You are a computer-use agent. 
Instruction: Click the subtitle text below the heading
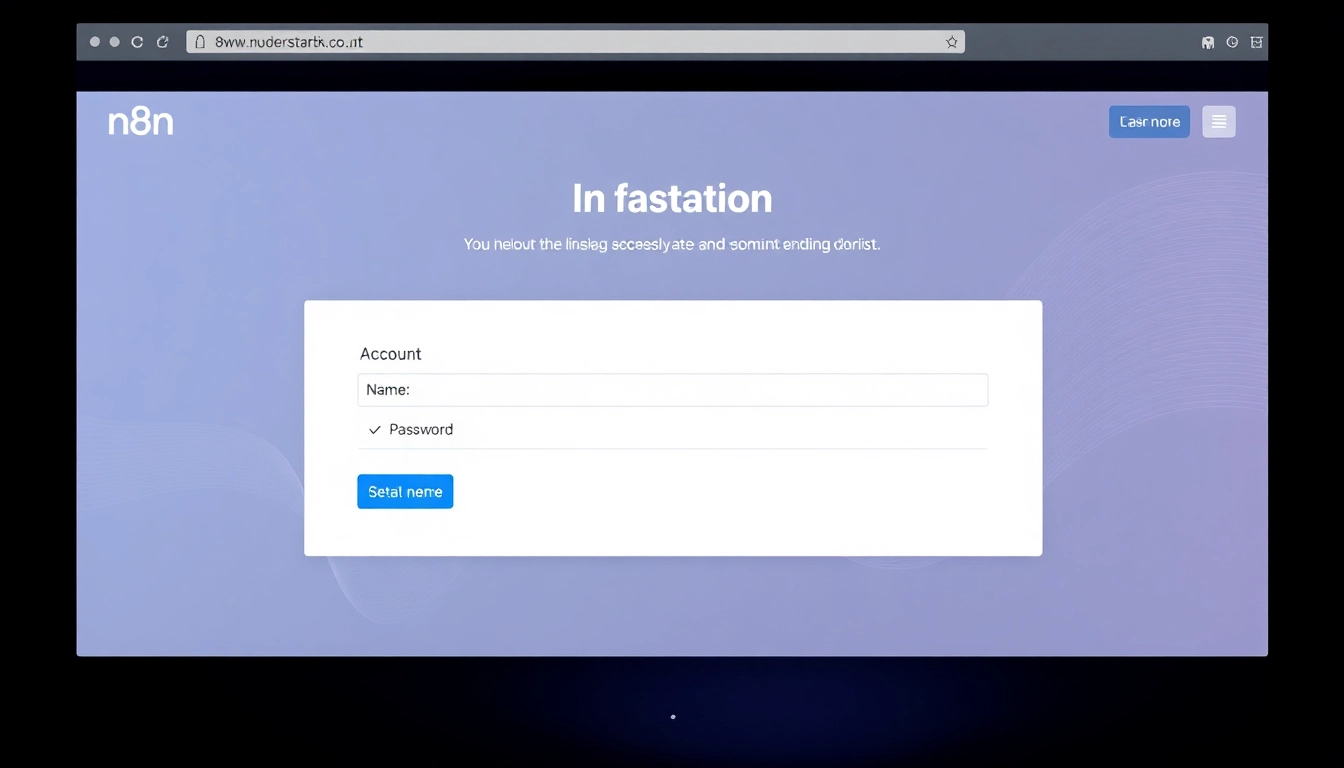tap(672, 244)
